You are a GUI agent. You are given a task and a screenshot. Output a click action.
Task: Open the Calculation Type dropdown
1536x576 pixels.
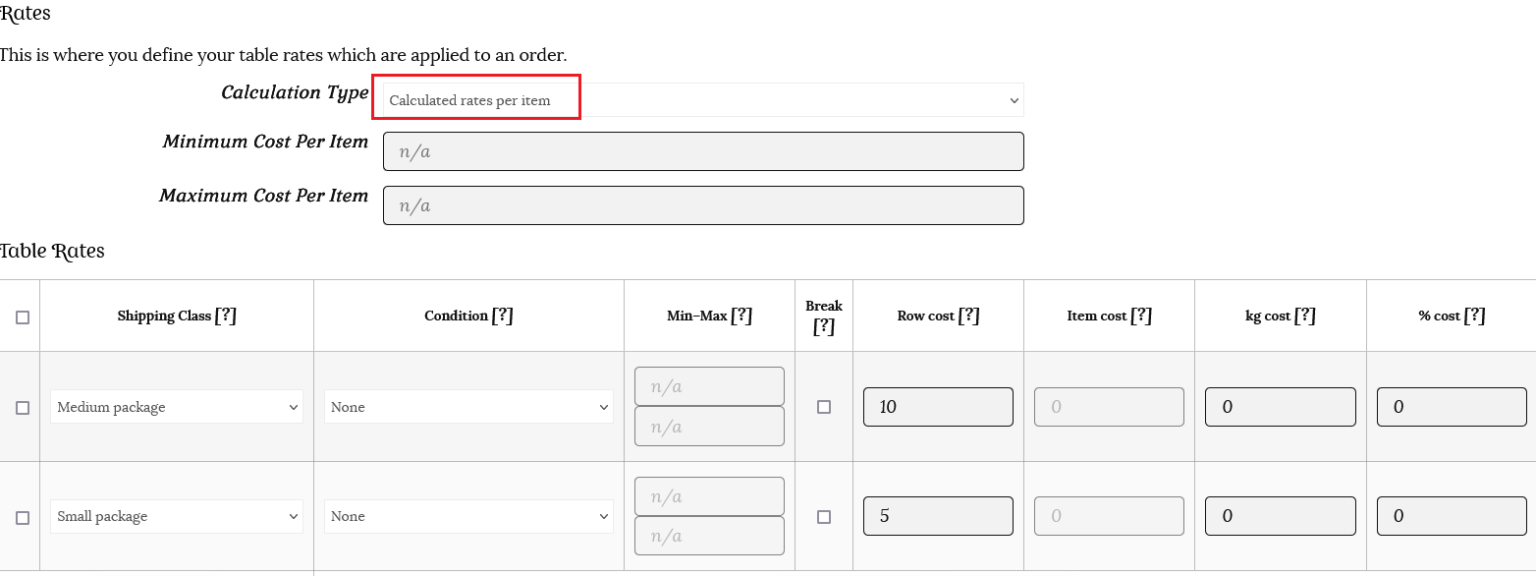tap(703, 100)
